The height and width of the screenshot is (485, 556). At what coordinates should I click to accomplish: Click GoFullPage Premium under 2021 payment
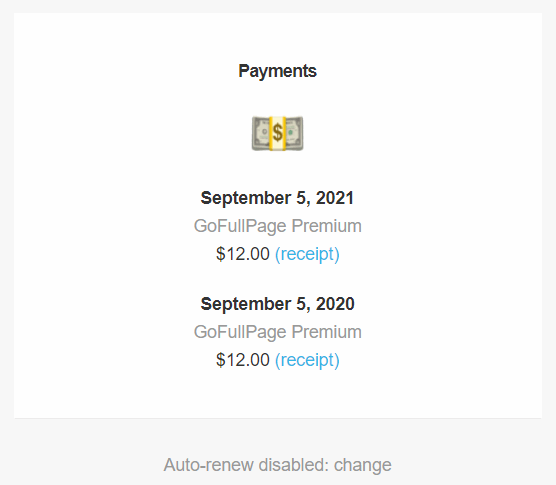coord(278,226)
